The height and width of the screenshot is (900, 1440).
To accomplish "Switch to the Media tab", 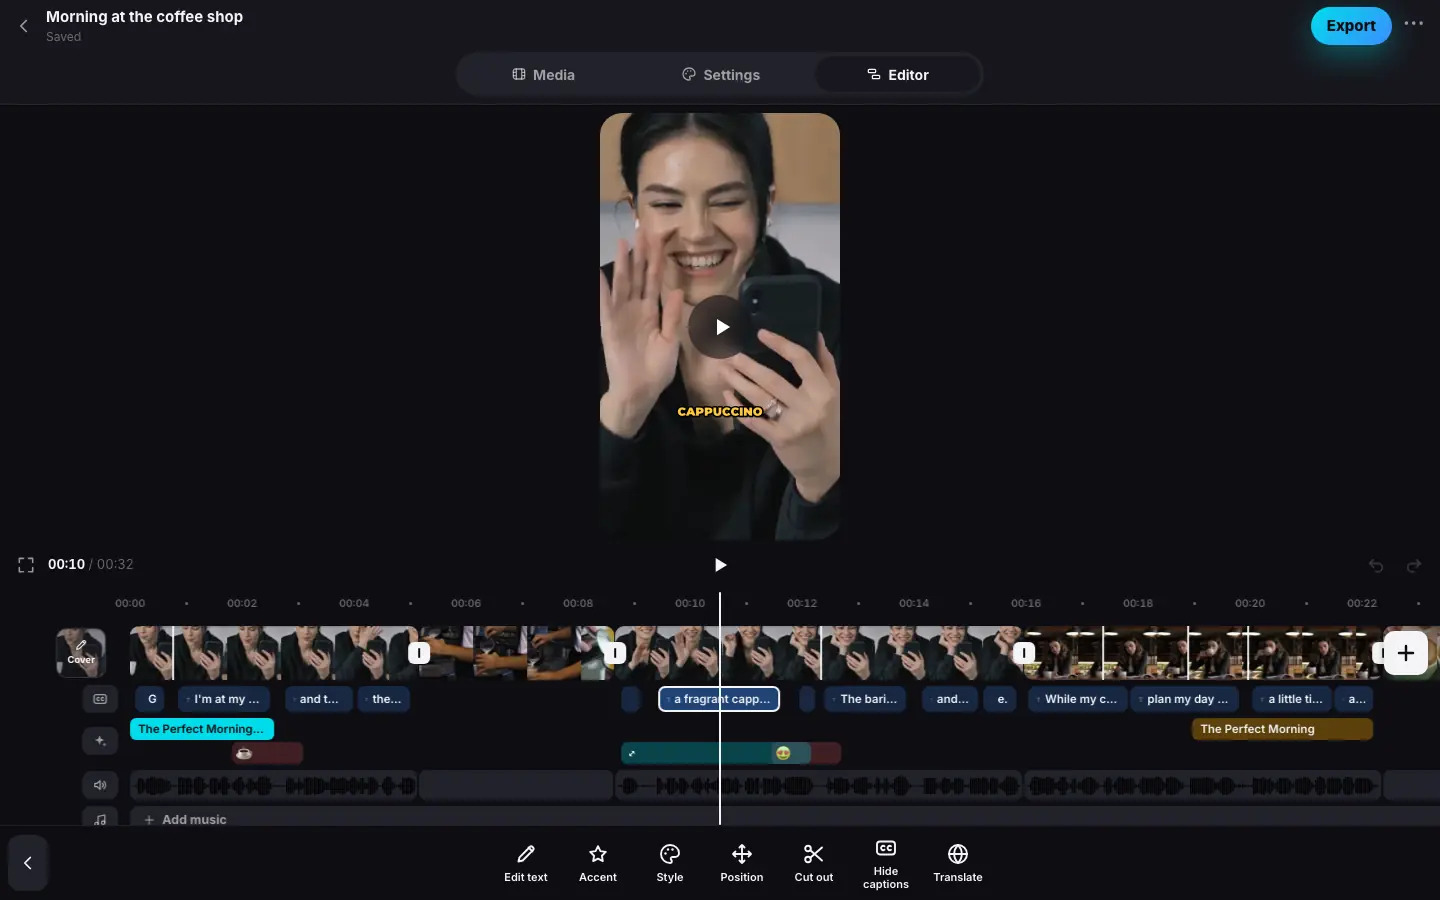I will (543, 75).
